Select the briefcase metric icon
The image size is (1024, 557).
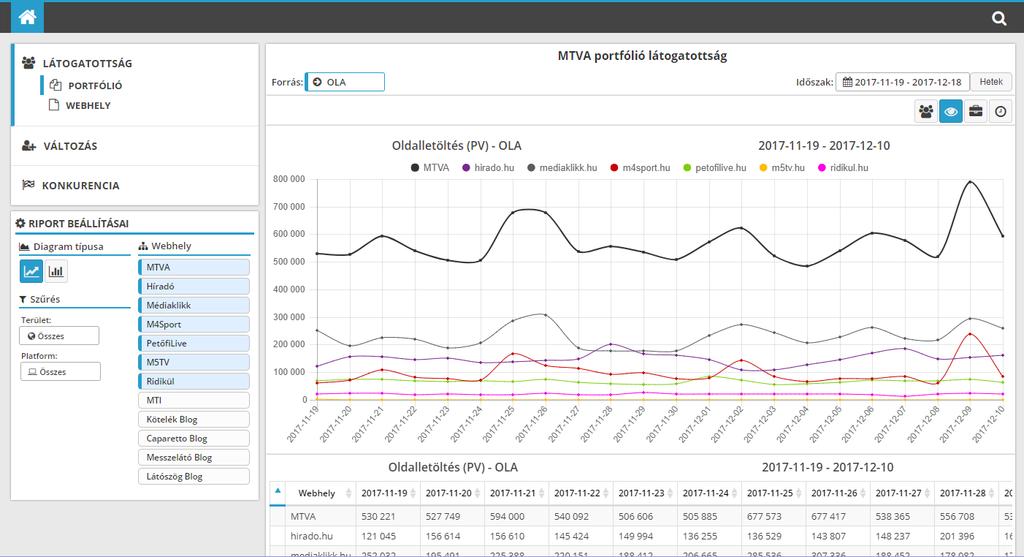(976, 112)
